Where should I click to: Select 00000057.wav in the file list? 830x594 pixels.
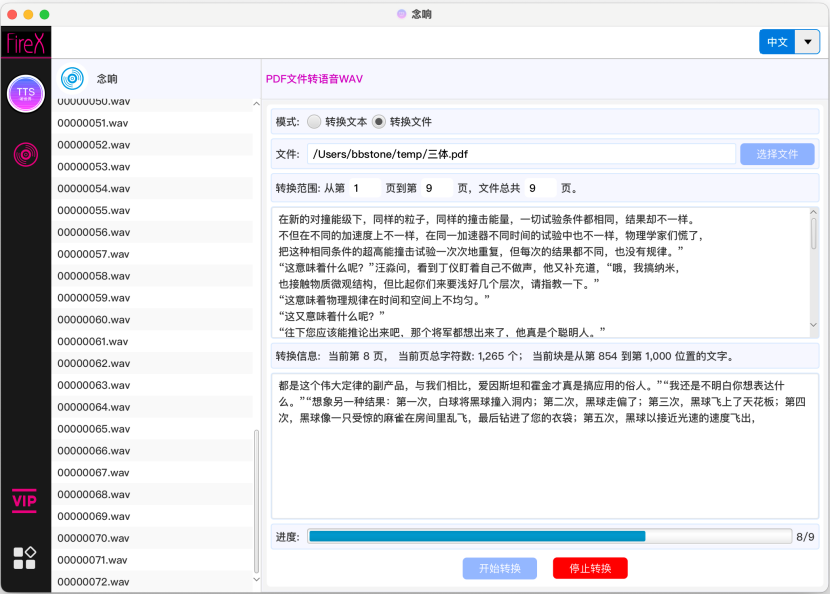coord(152,254)
